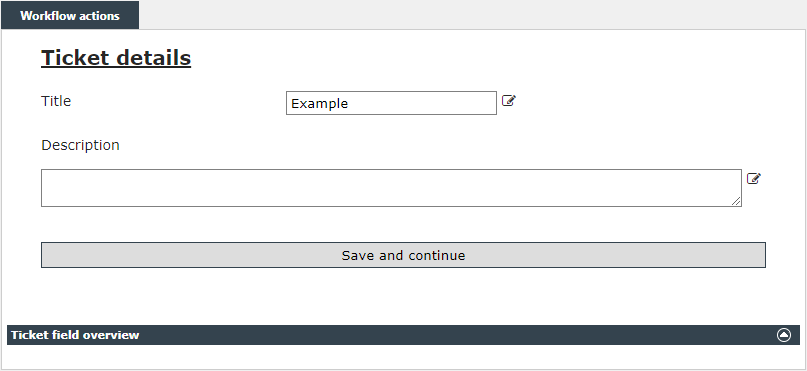Click the Ticket details heading

coord(116,58)
